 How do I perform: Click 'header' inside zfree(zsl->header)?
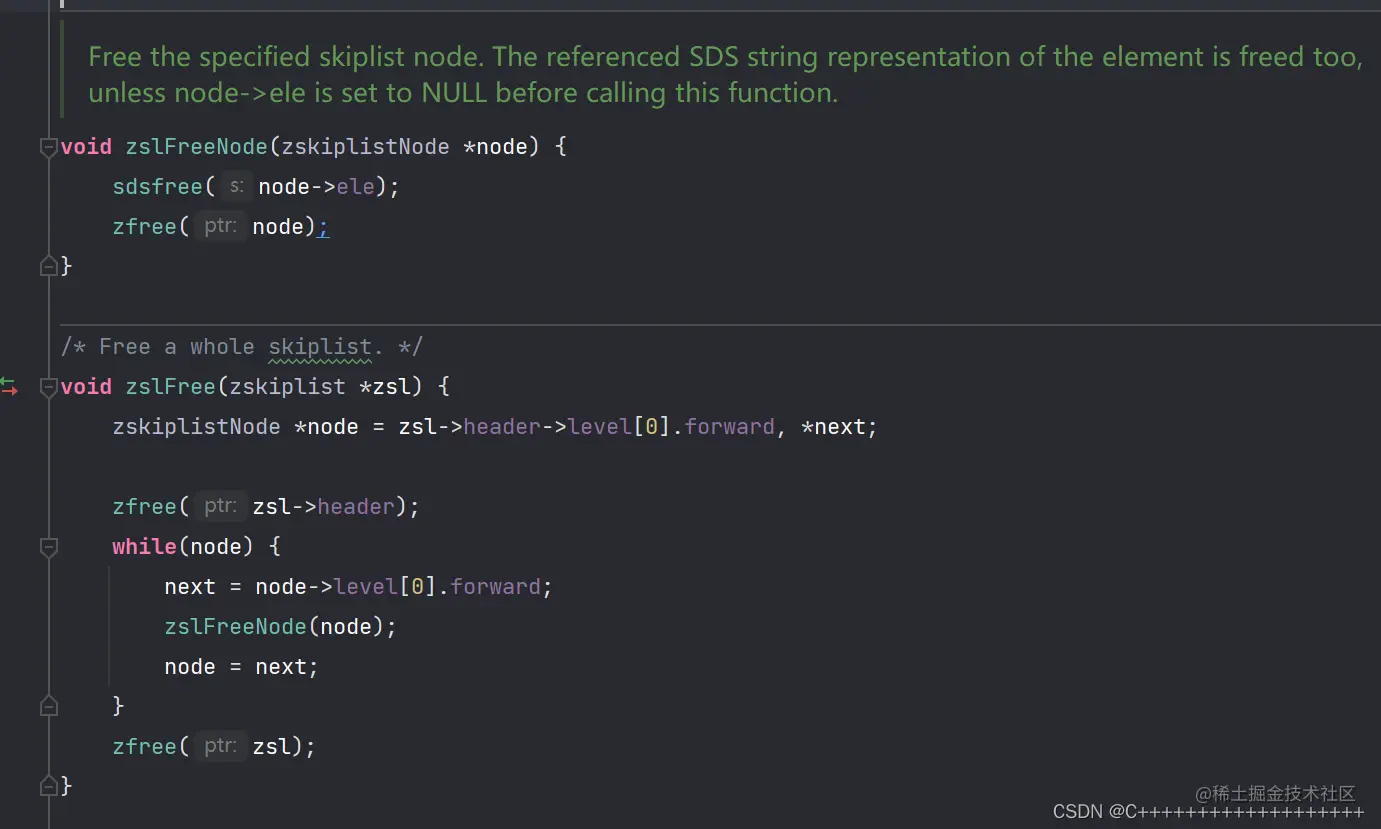point(356,507)
